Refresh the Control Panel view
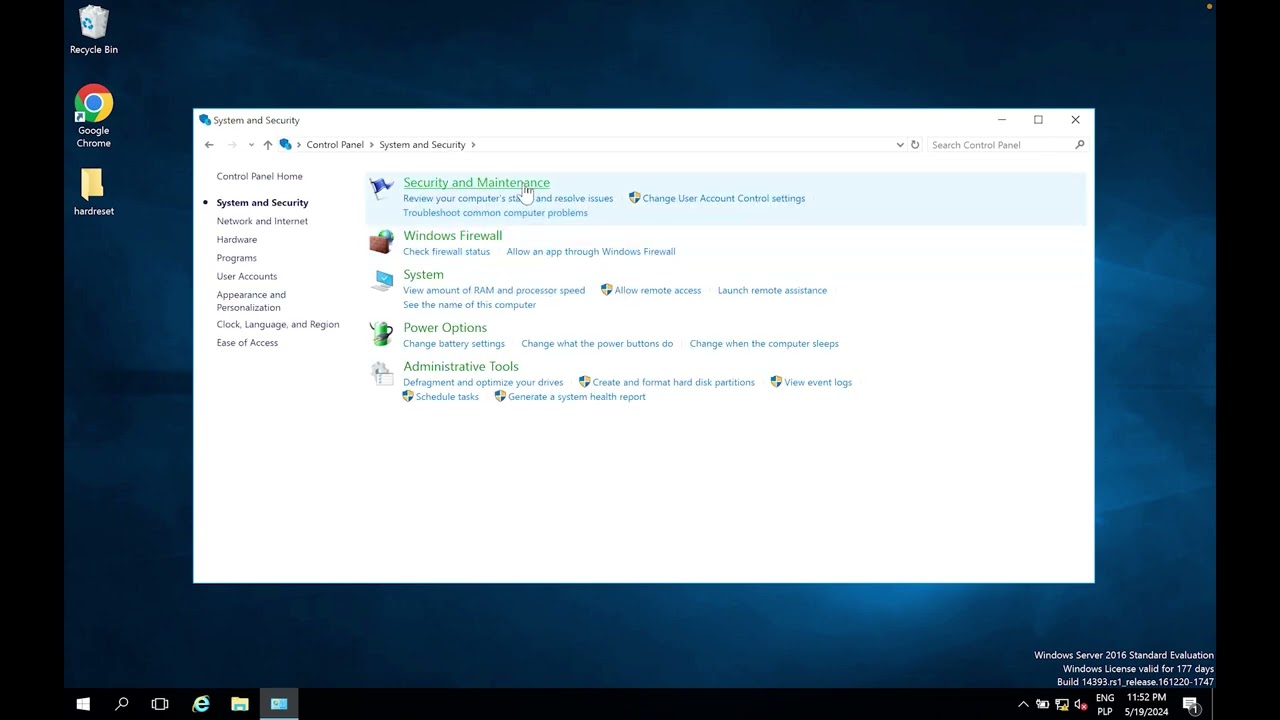The width and height of the screenshot is (1280, 720). pyautogui.click(x=914, y=145)
